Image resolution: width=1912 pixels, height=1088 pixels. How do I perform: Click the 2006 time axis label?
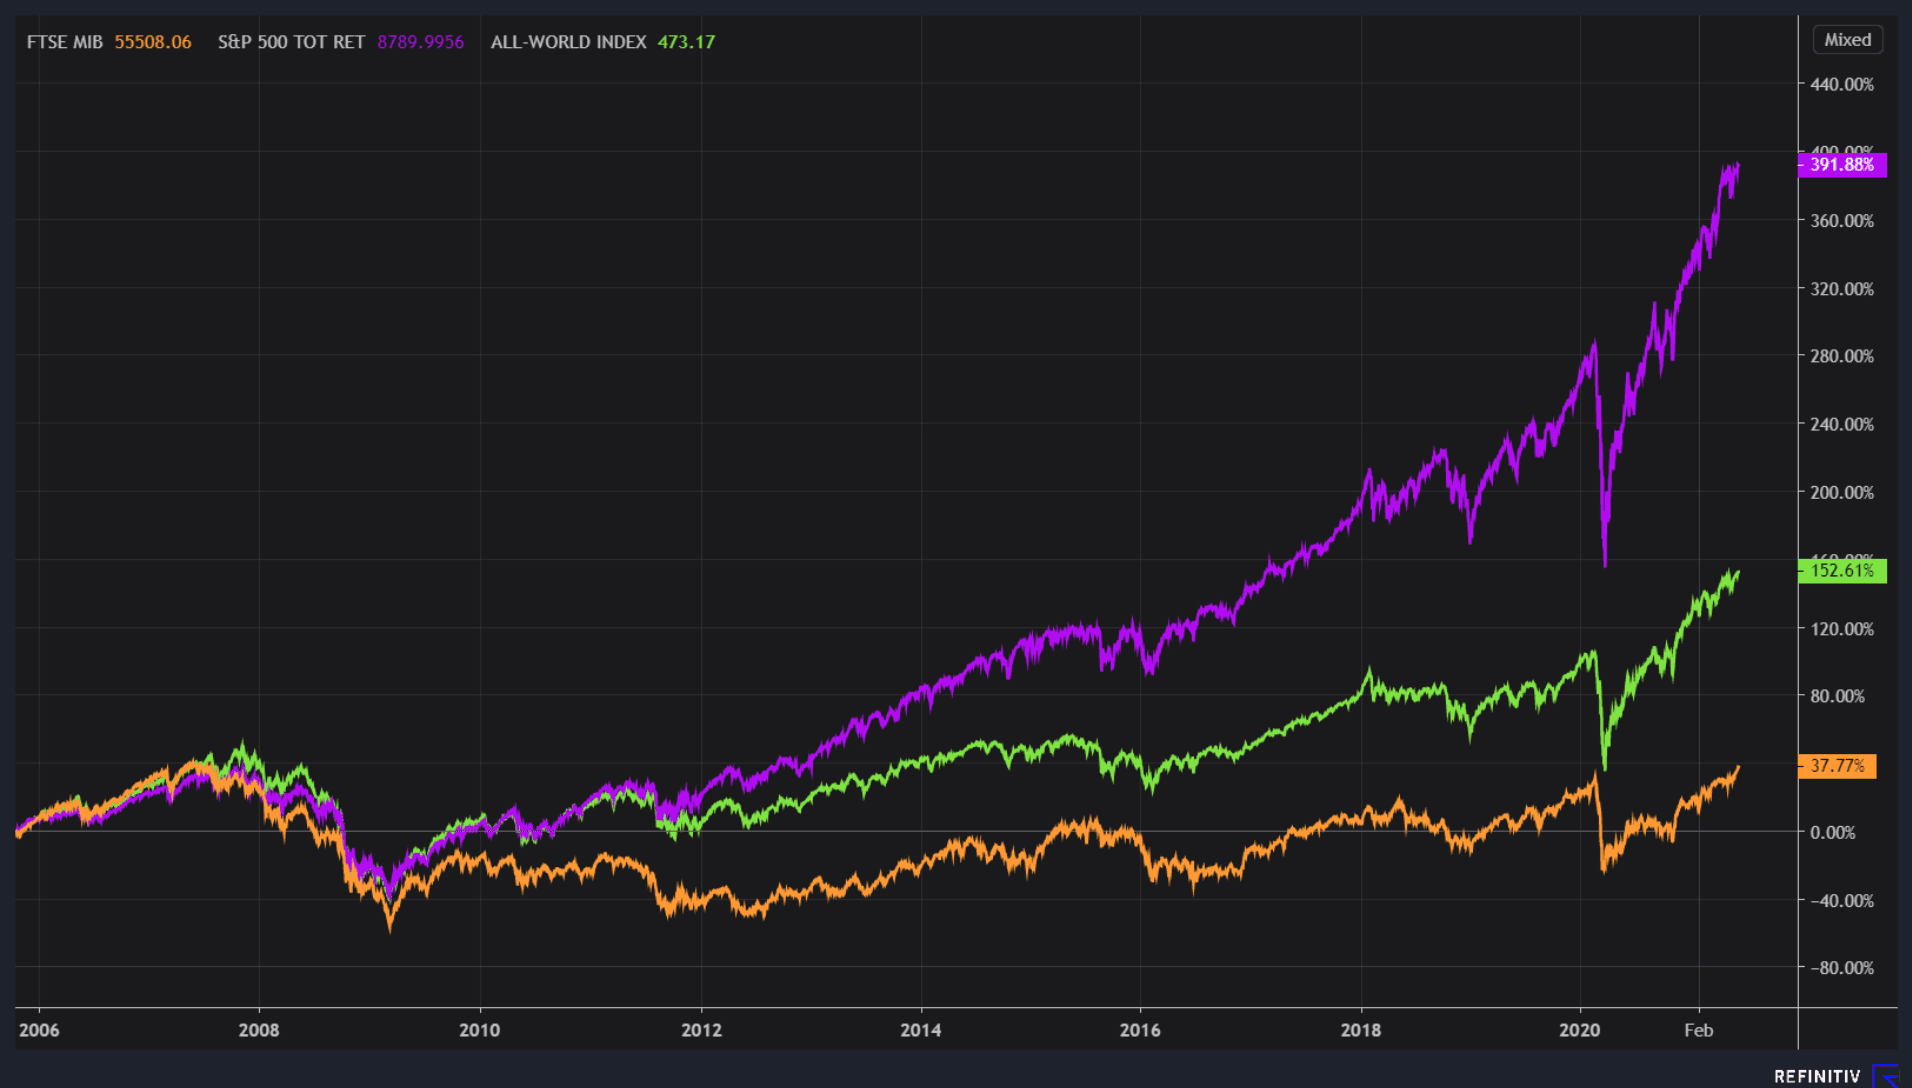(x=39, y=1030)
